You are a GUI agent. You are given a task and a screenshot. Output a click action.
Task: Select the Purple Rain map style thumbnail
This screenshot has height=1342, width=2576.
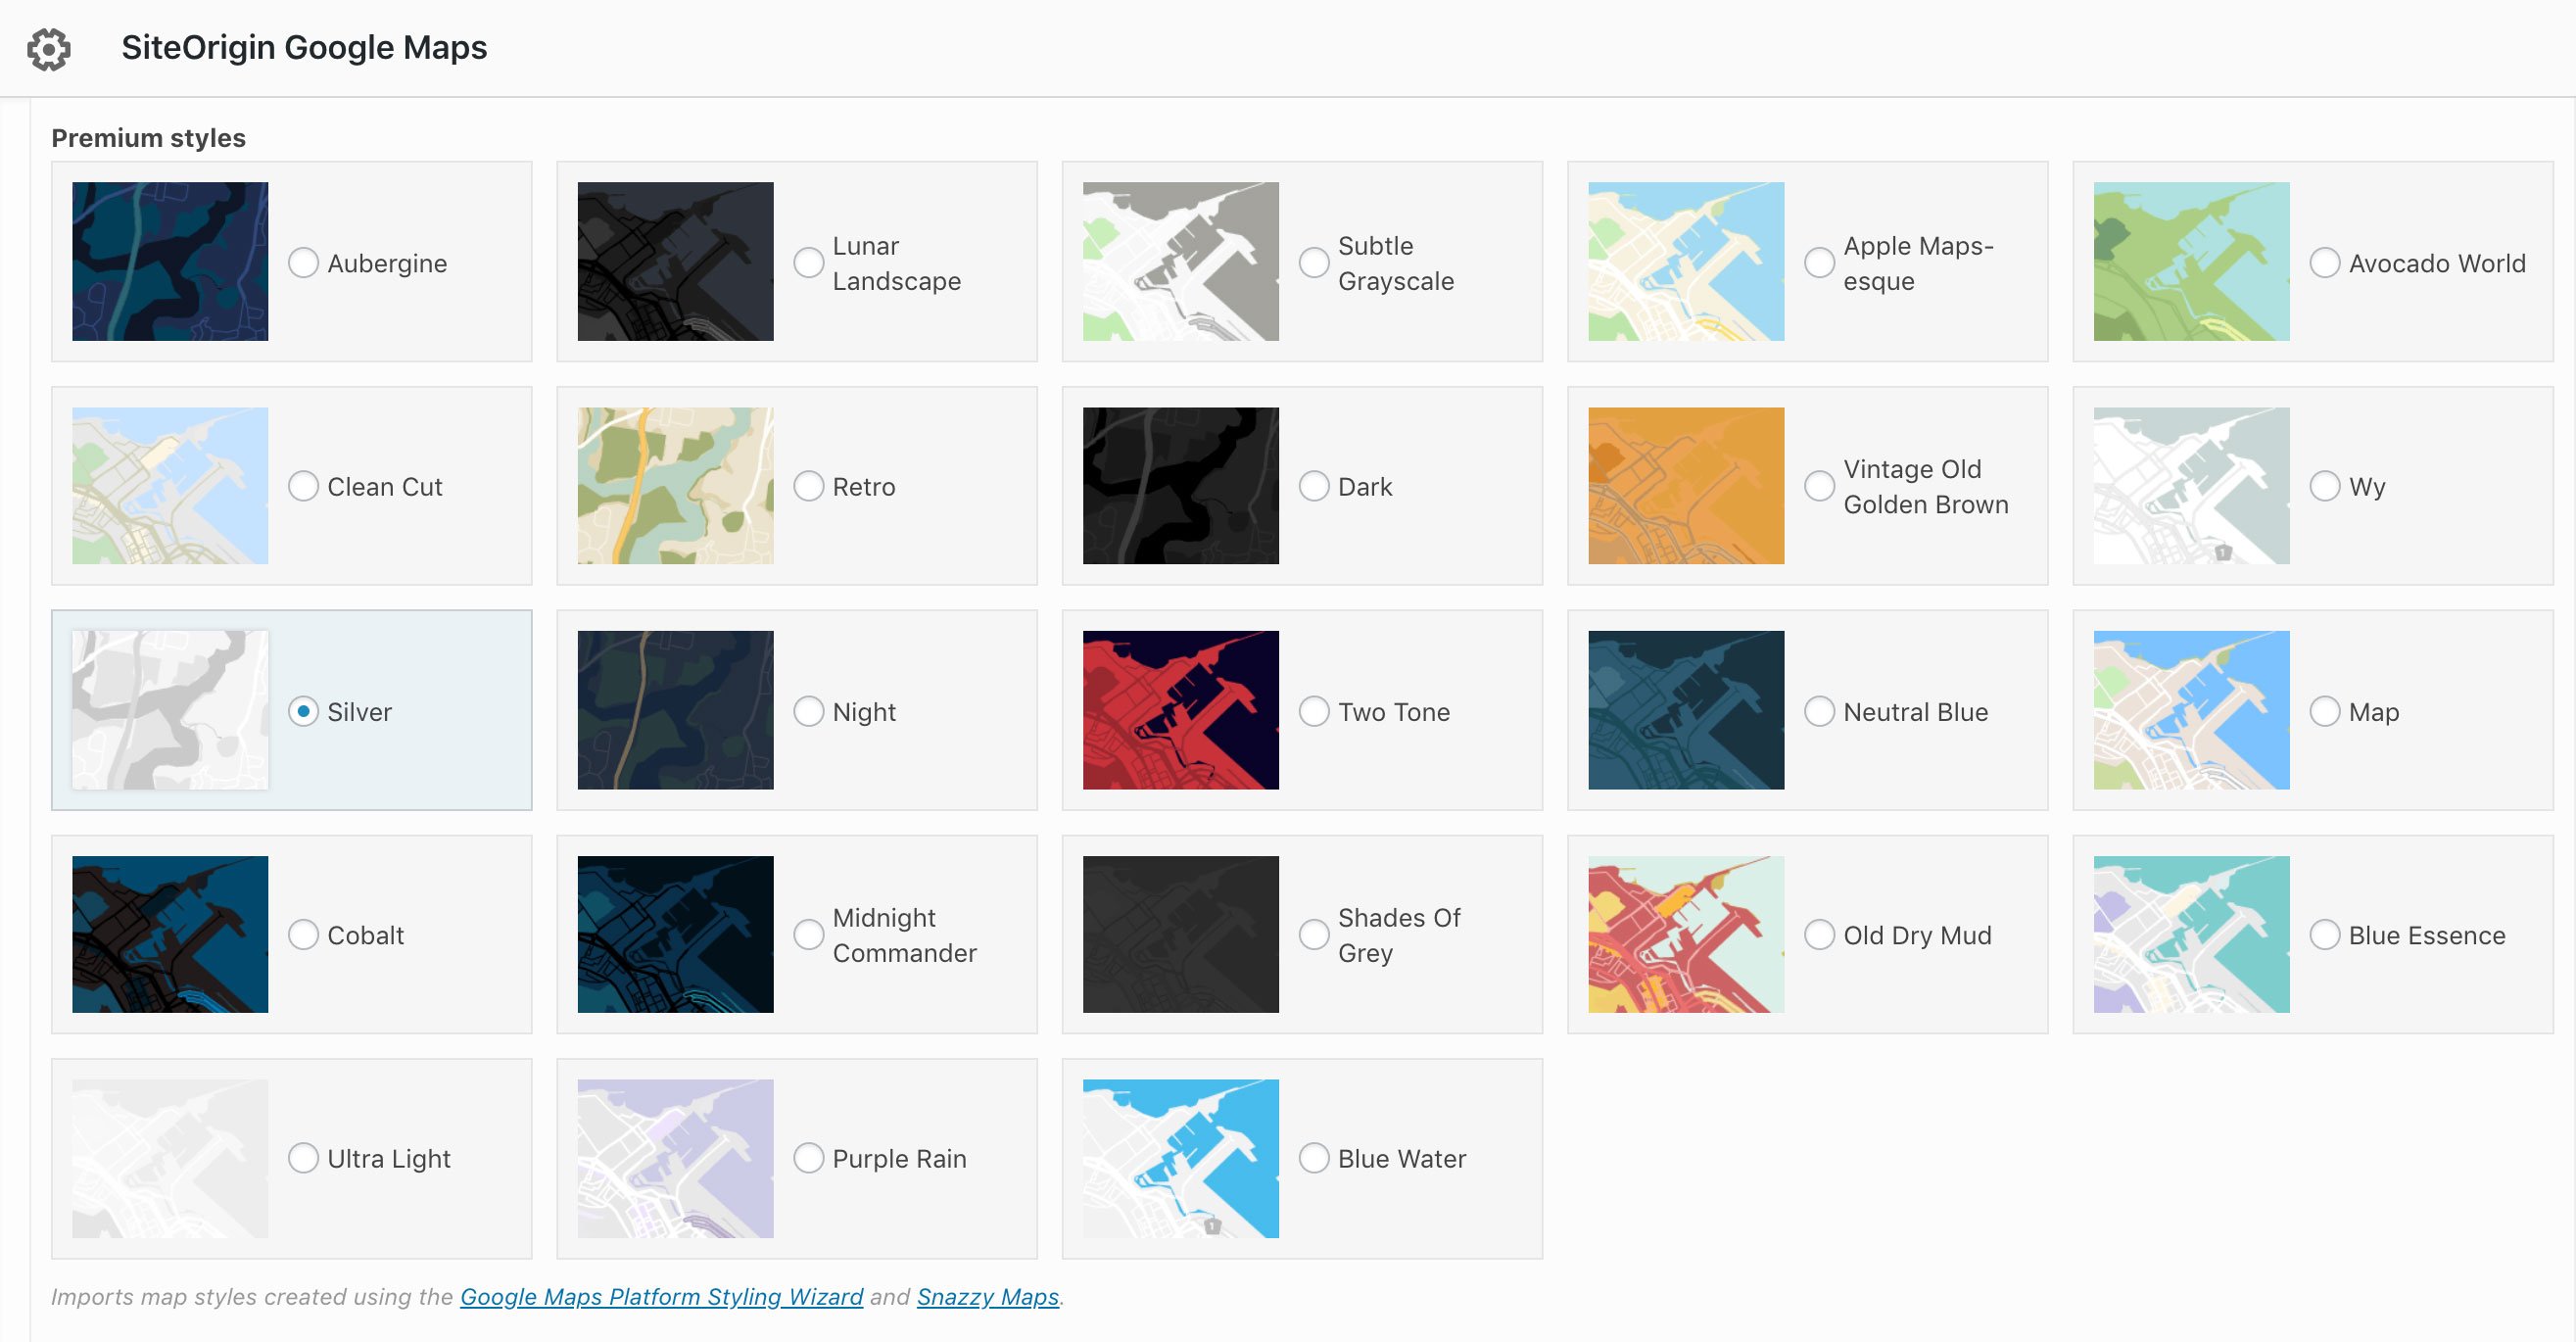pos(675,1158)
